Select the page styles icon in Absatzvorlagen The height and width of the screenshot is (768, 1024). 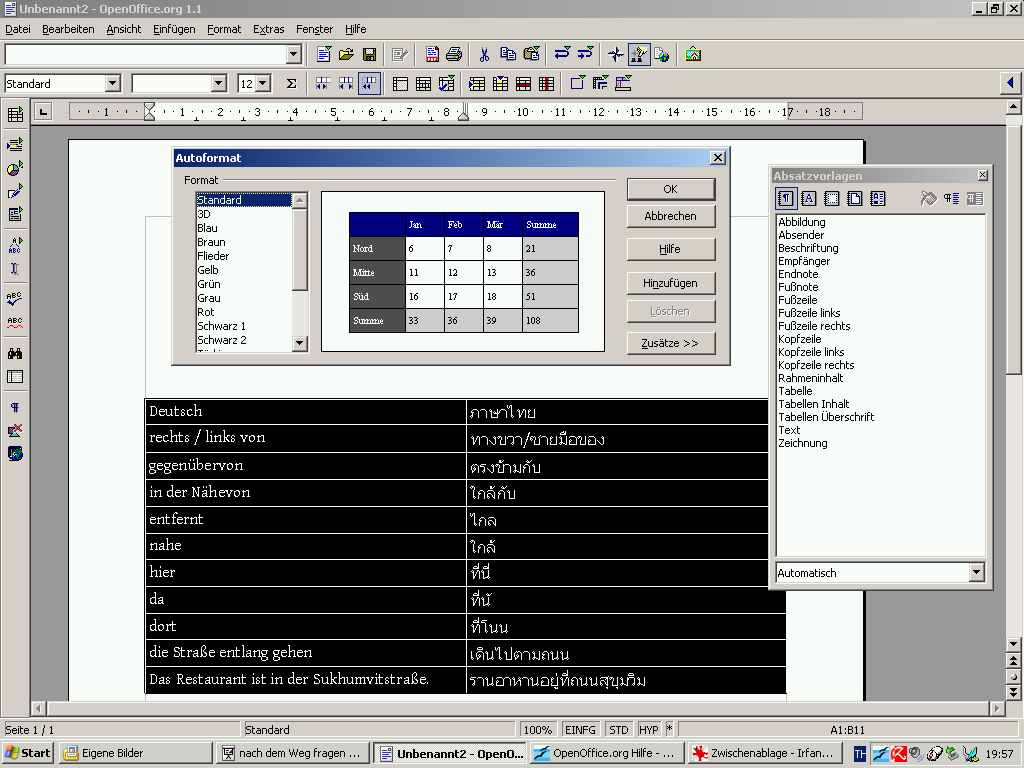[x=854, y=199]
